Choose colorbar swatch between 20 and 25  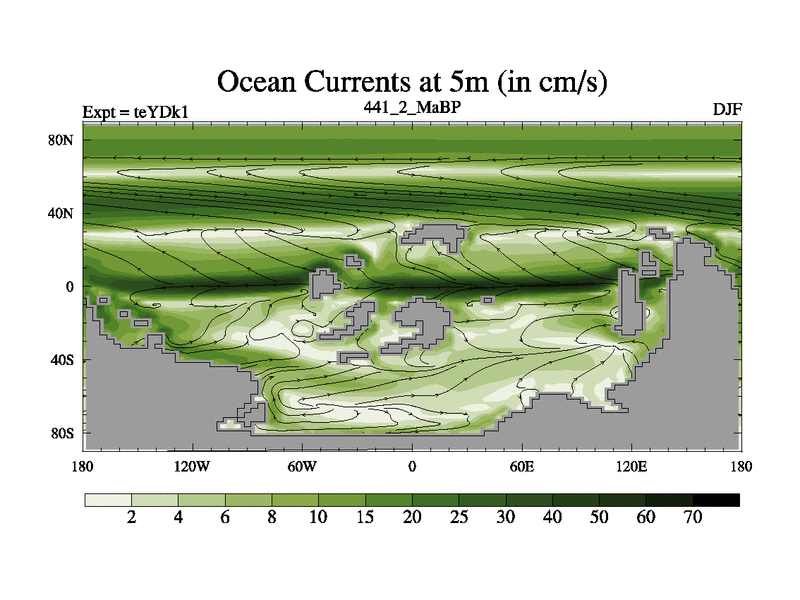click(x=435, y=499)
